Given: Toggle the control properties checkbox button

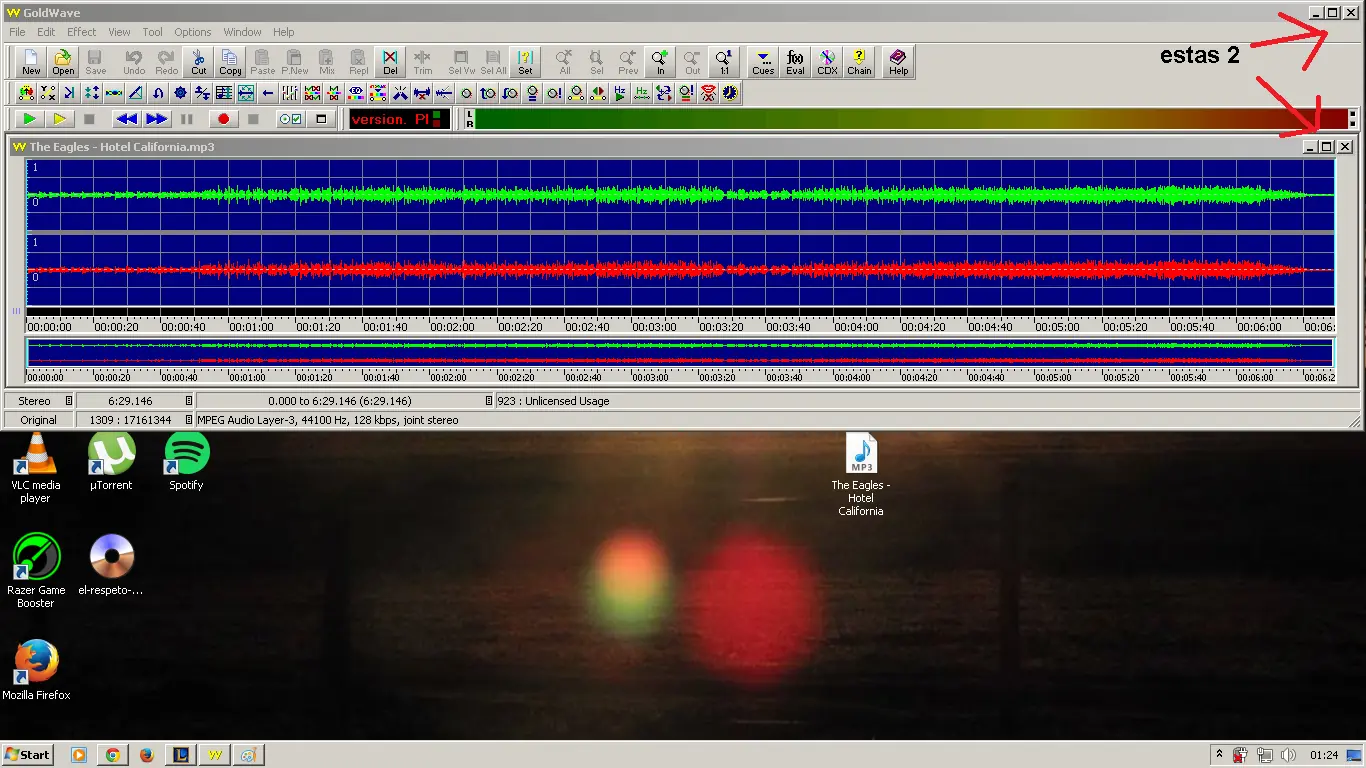Looking at the screenshot, I should [x=290, y=119].
